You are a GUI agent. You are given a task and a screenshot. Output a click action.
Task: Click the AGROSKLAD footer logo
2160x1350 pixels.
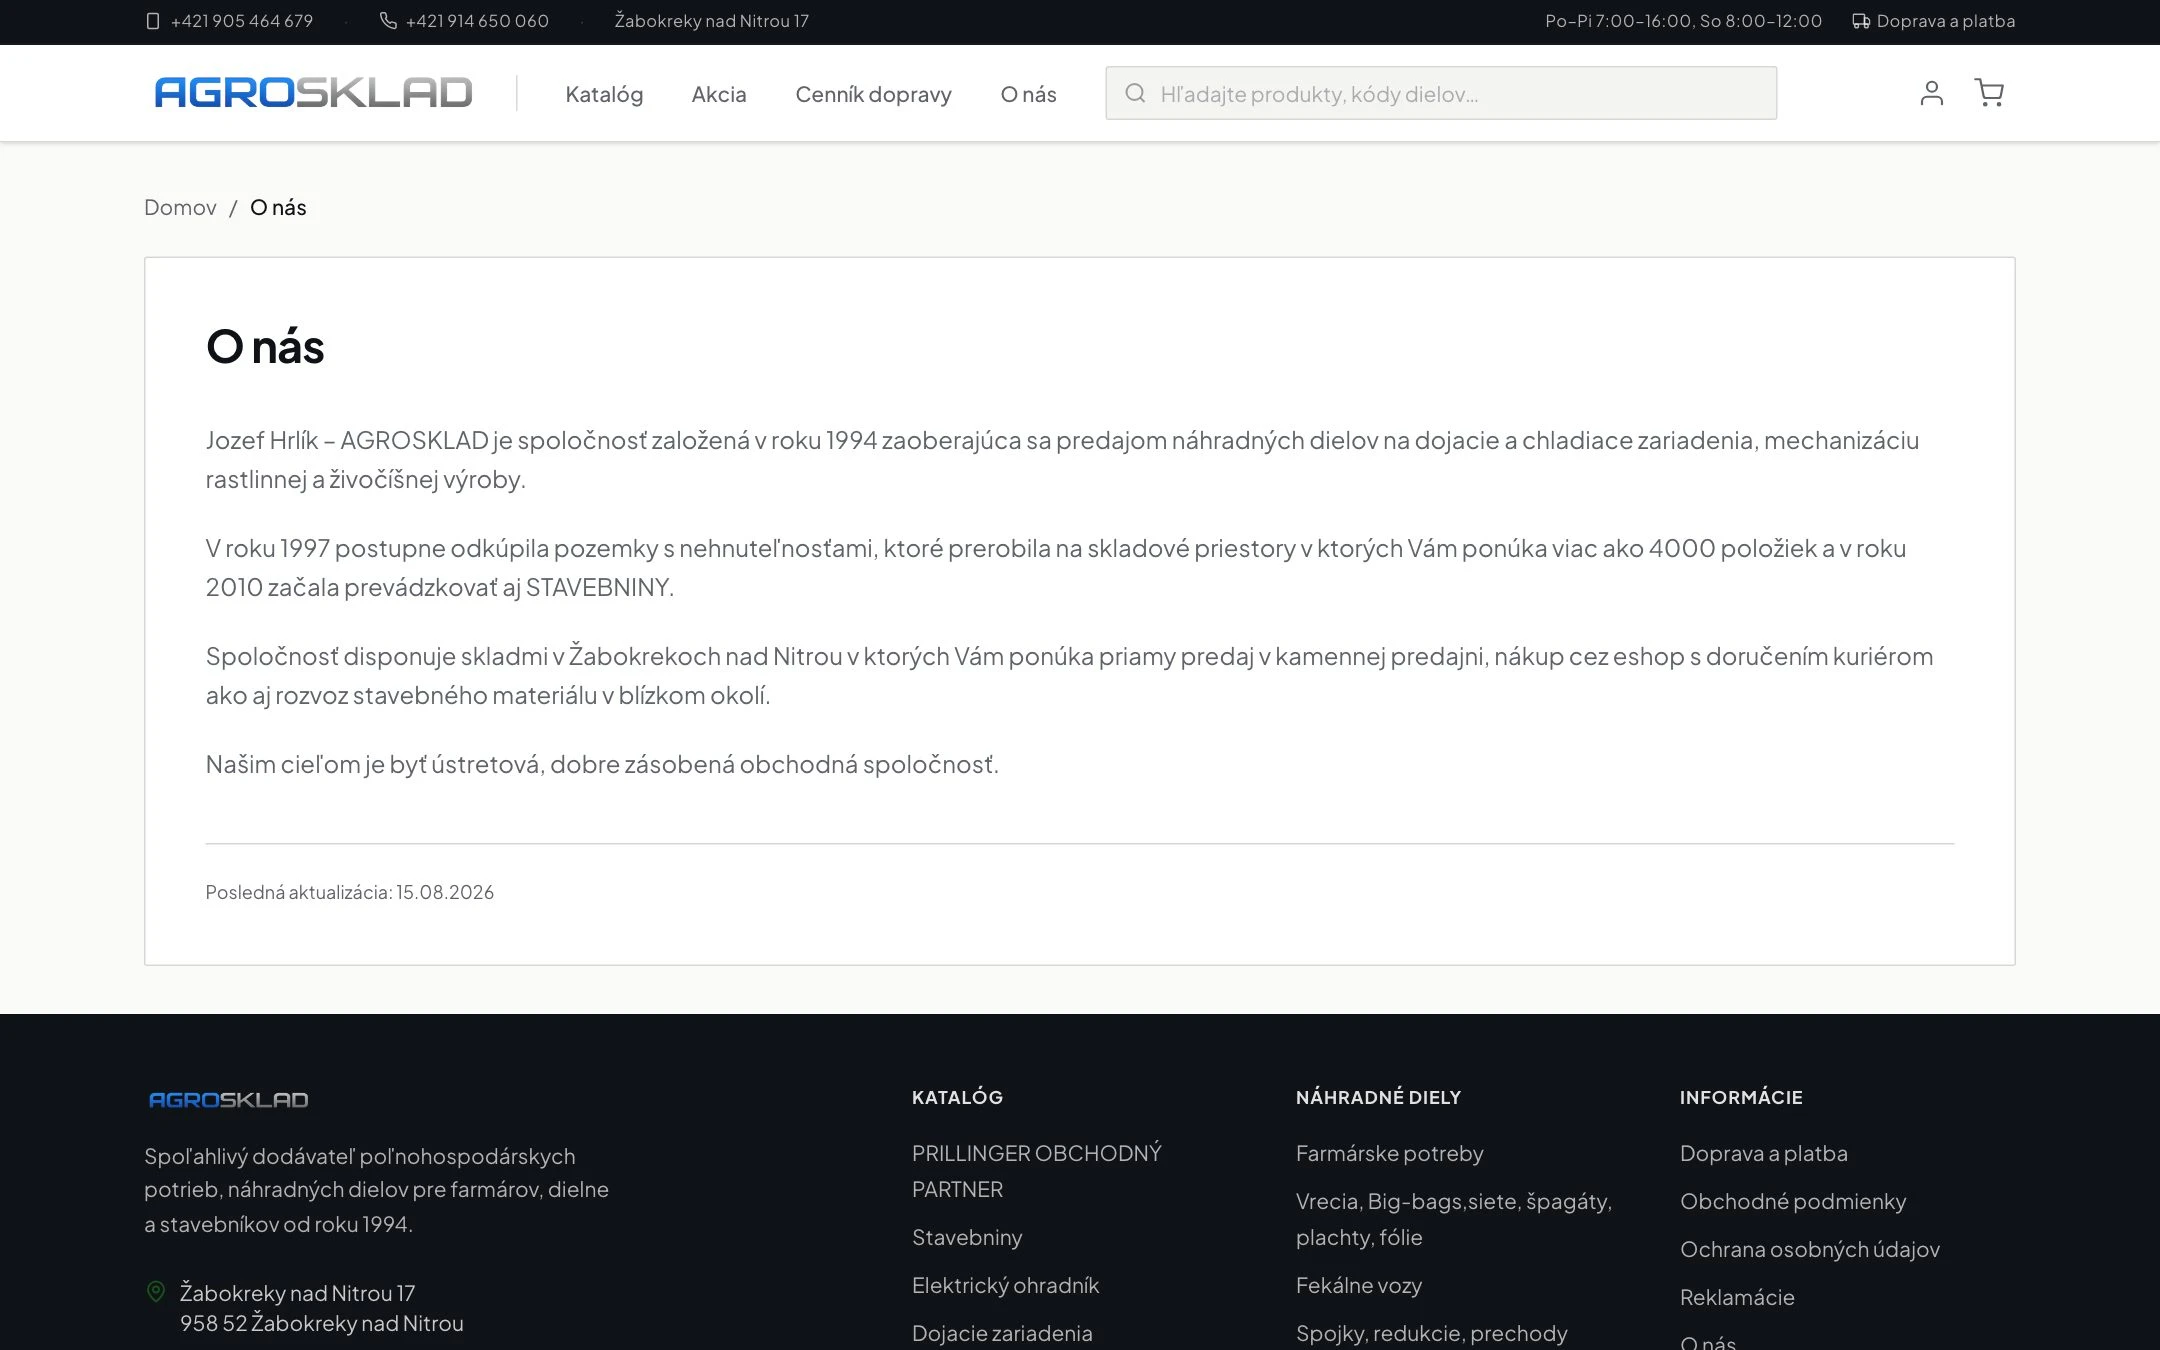[x=229, y=1099]
